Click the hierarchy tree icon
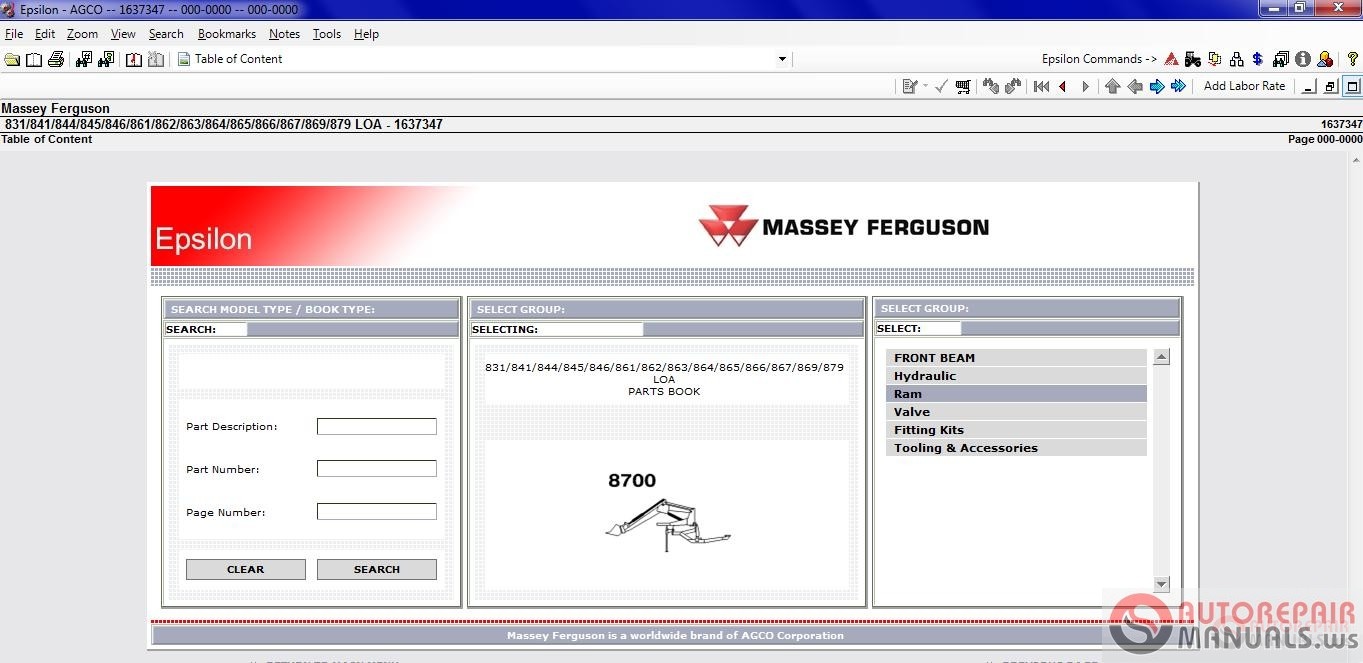The width and height of the screenshot is (1363, 663). pos(1237,59)
